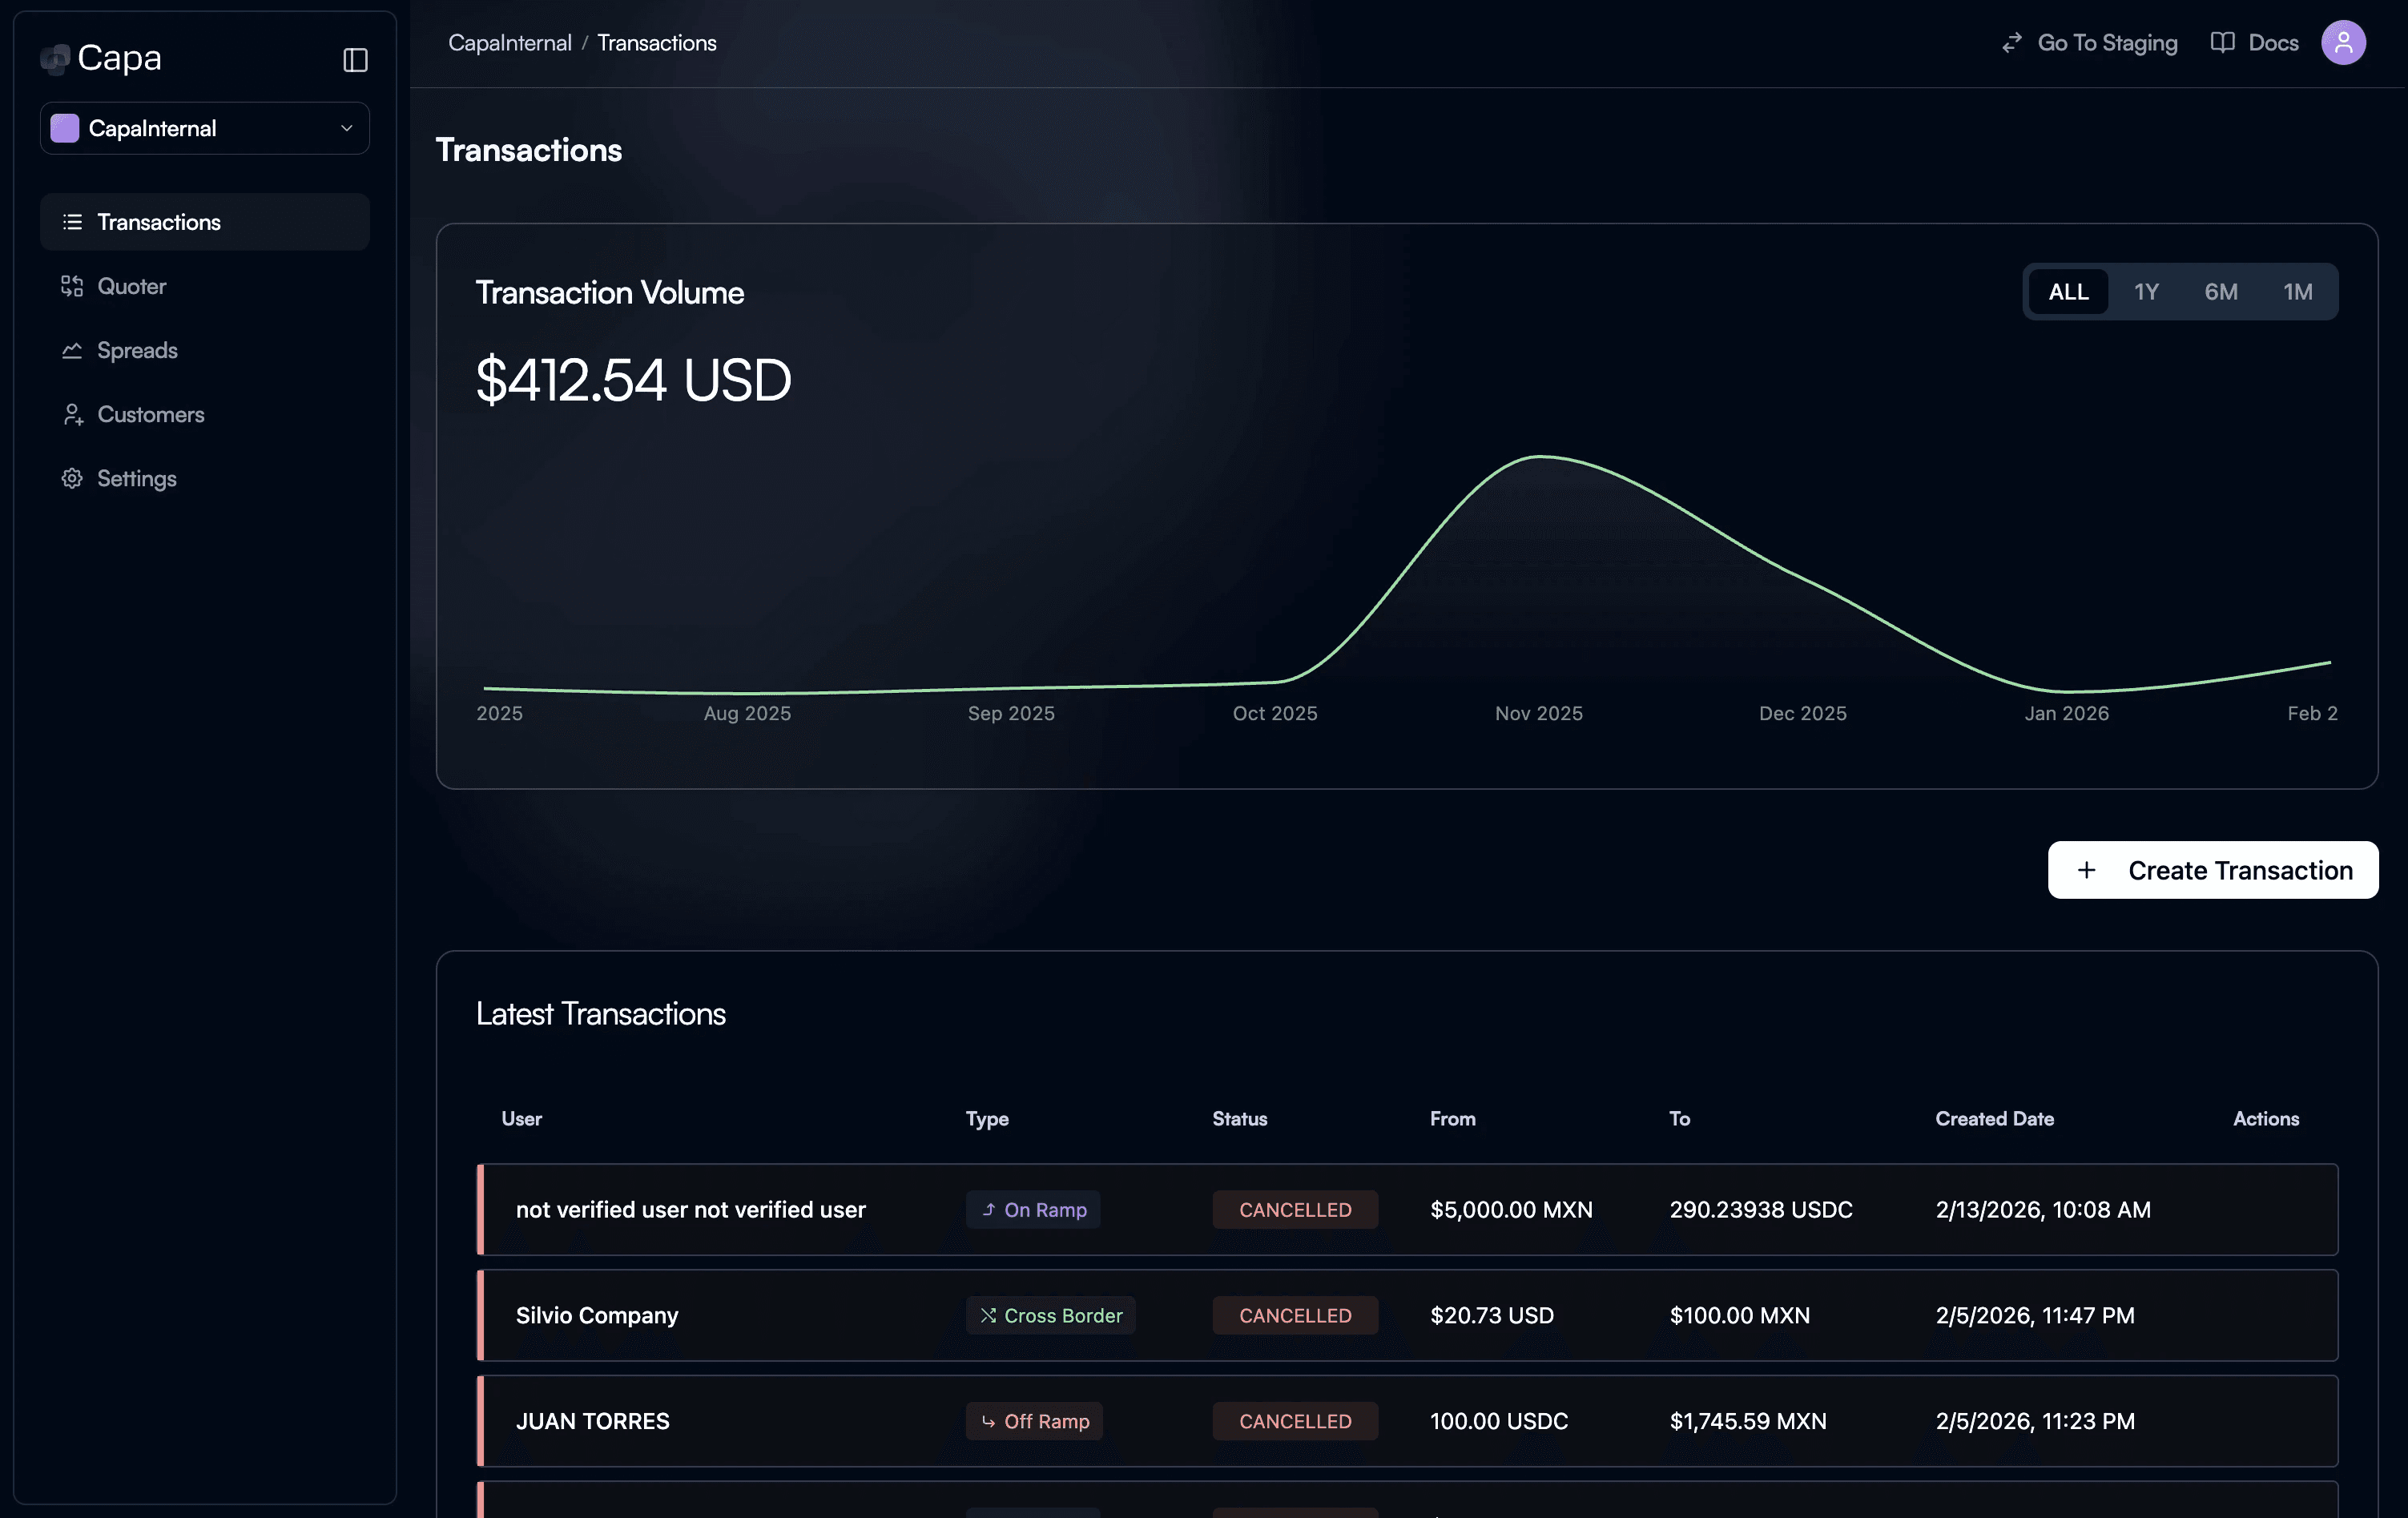This screenshot has width=2408, height=1518.
Task: Click CapaInternal breadcrumb link
Action: click(x=510, y=43)
